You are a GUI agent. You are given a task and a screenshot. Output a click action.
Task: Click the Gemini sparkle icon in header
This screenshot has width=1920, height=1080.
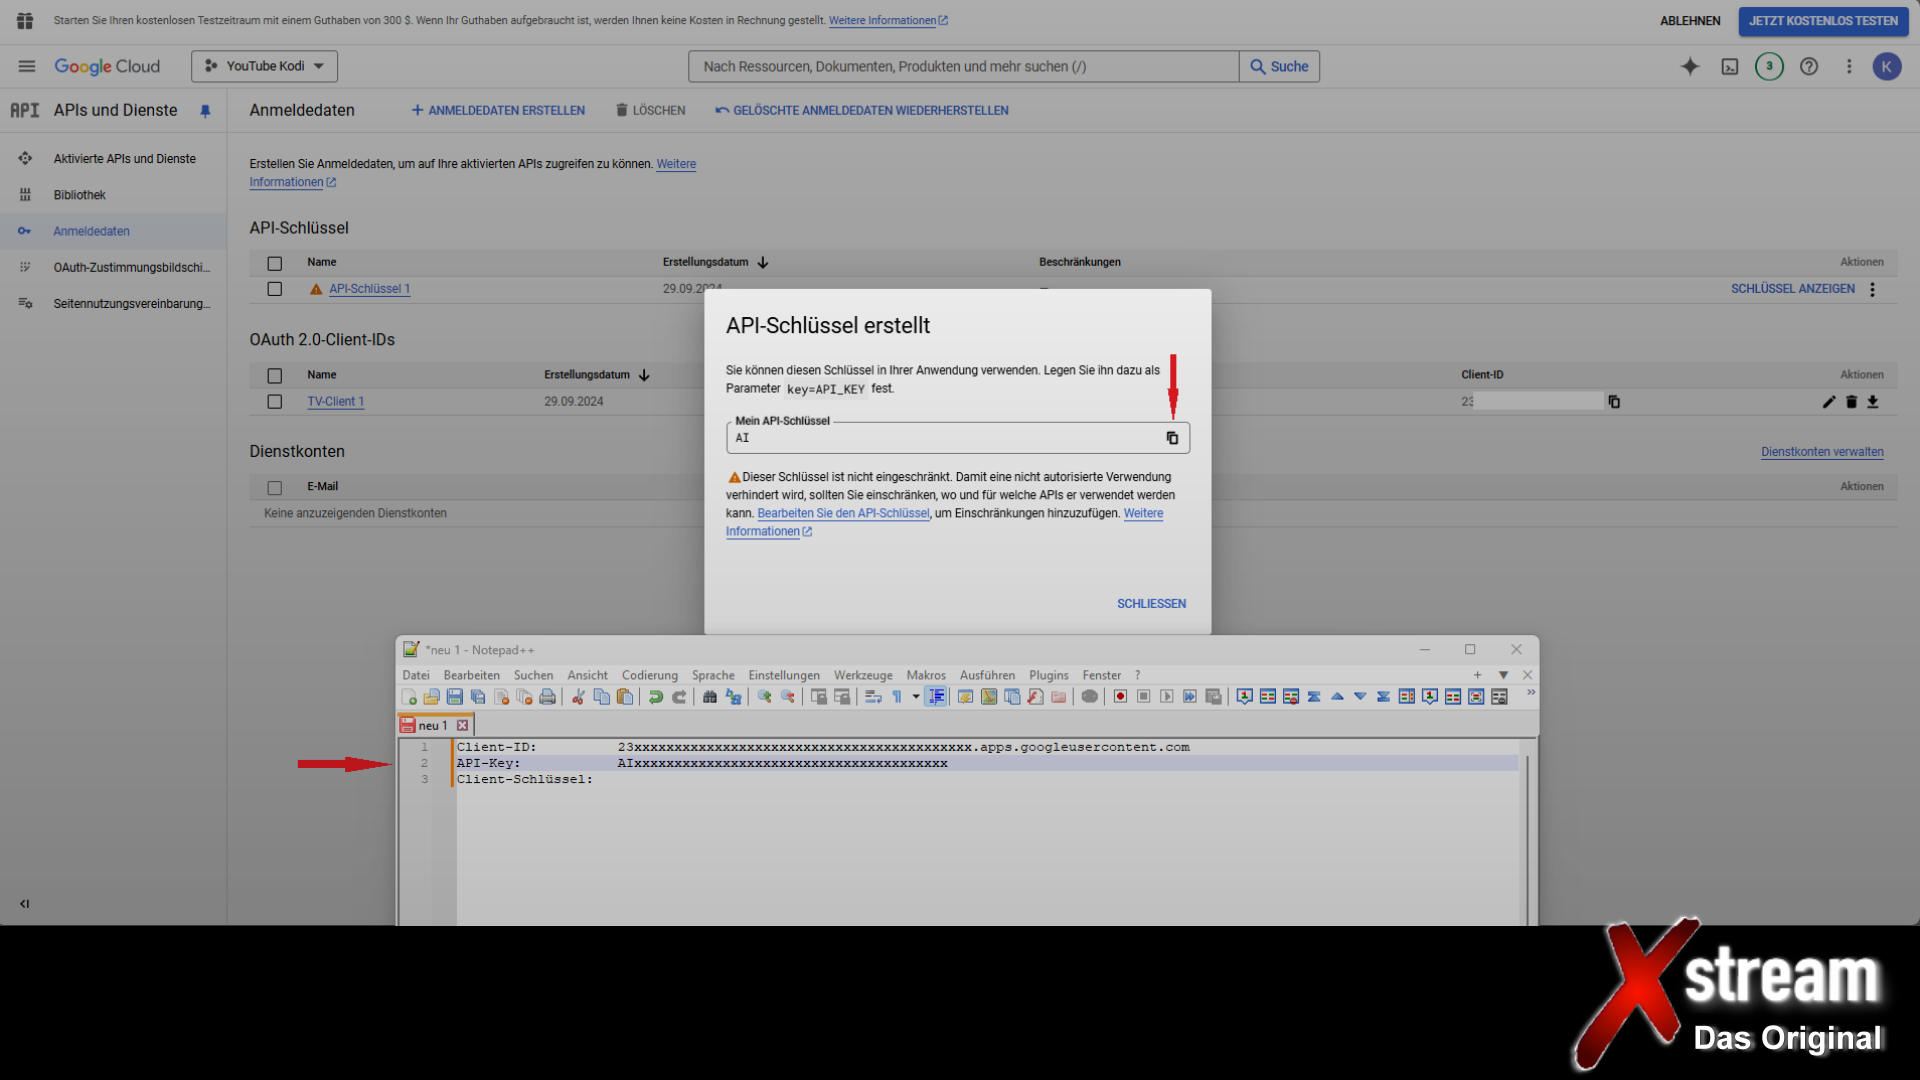1690,66
